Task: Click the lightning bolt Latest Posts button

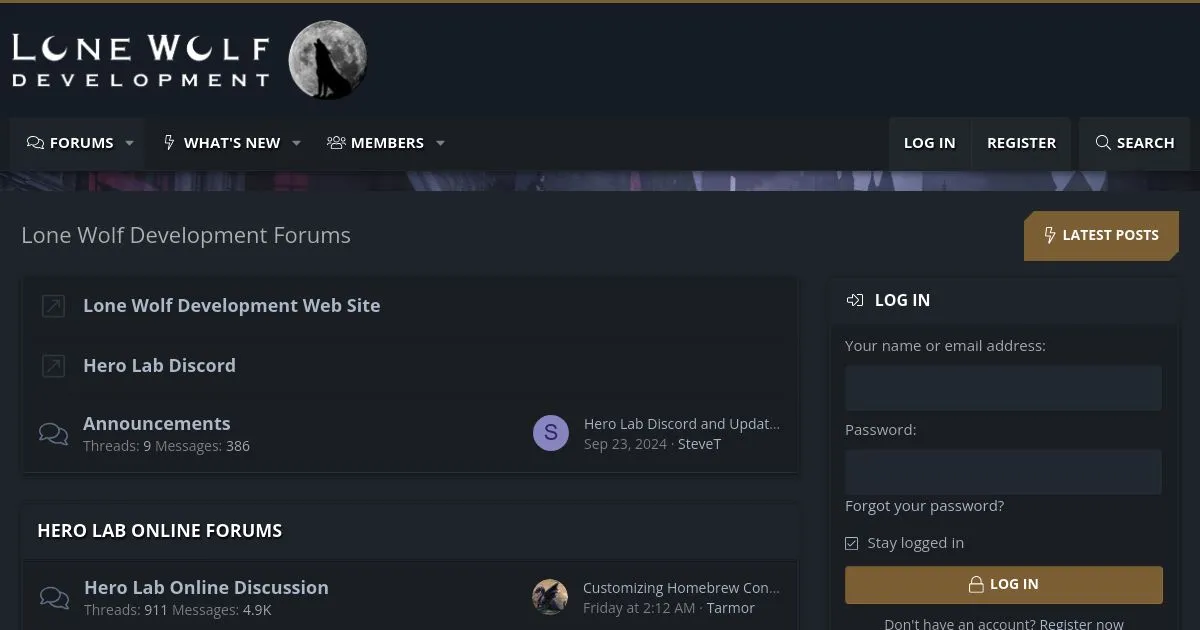Action: 1100,236
